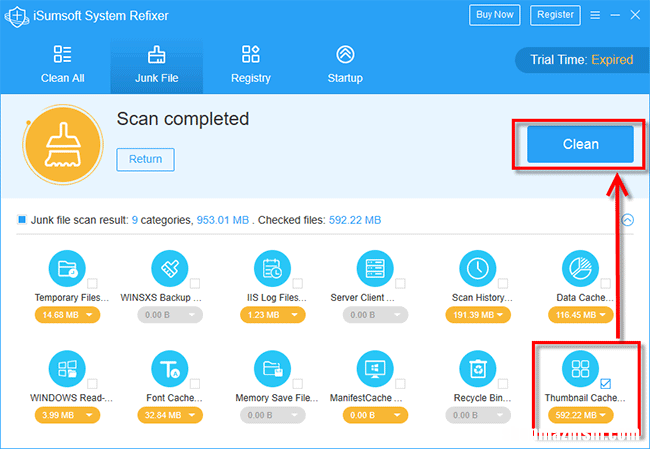Click the Recycle Bin icon

pyautogui.click(x=478, y=369)
